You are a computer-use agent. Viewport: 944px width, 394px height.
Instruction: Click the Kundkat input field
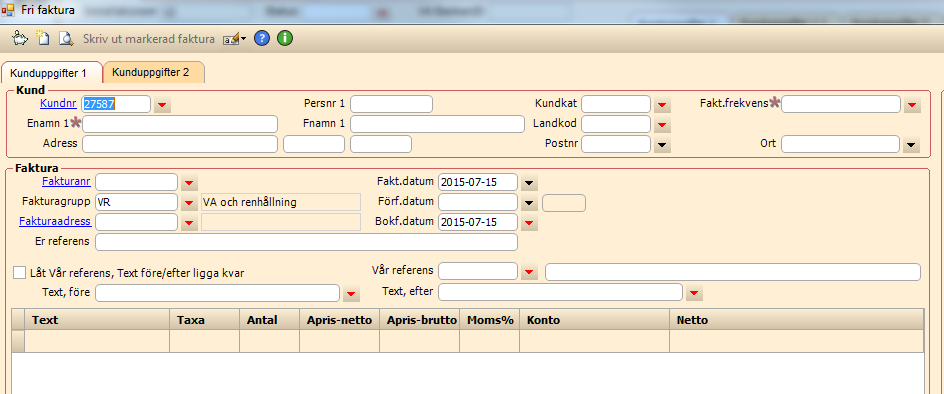616,104
